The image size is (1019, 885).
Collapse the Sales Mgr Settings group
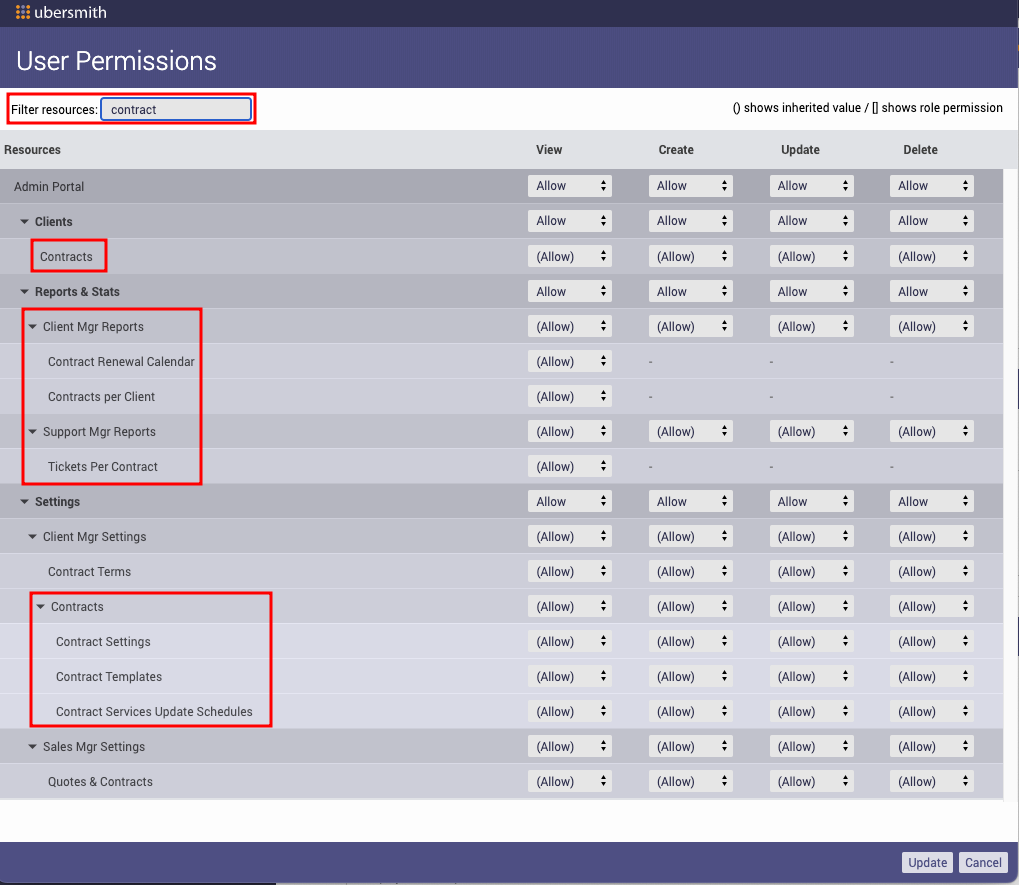click(33, 747)
